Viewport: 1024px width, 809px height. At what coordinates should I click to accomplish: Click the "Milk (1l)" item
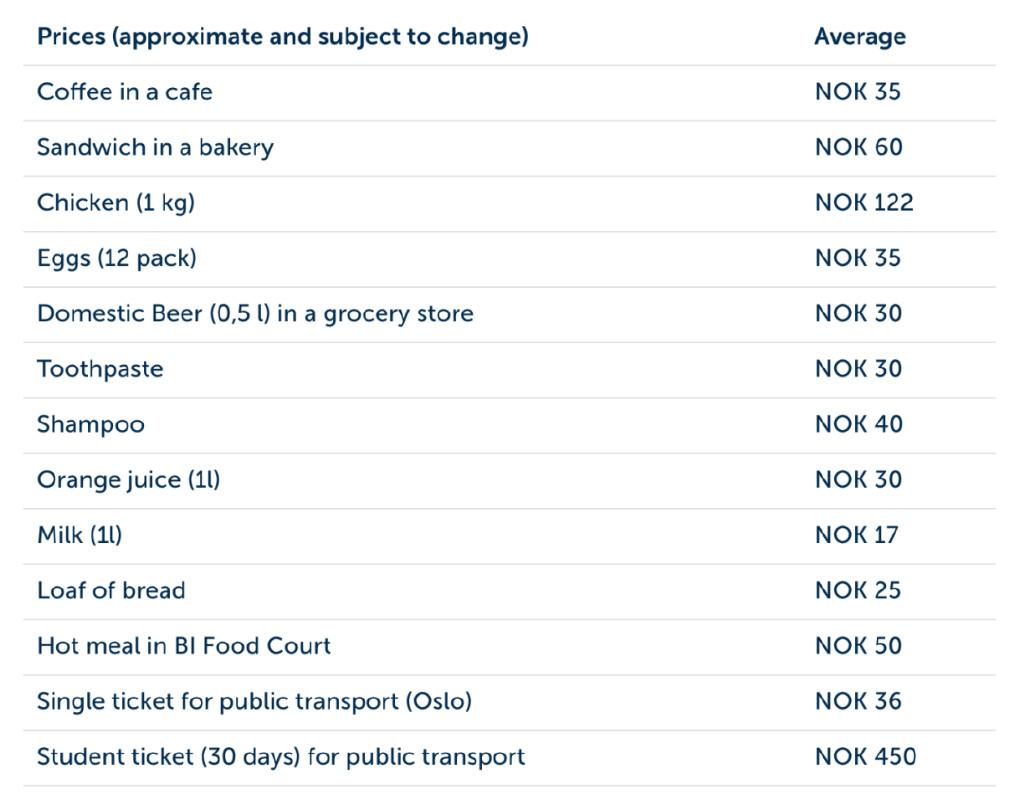pyautogui.click(x=79, y=535)
